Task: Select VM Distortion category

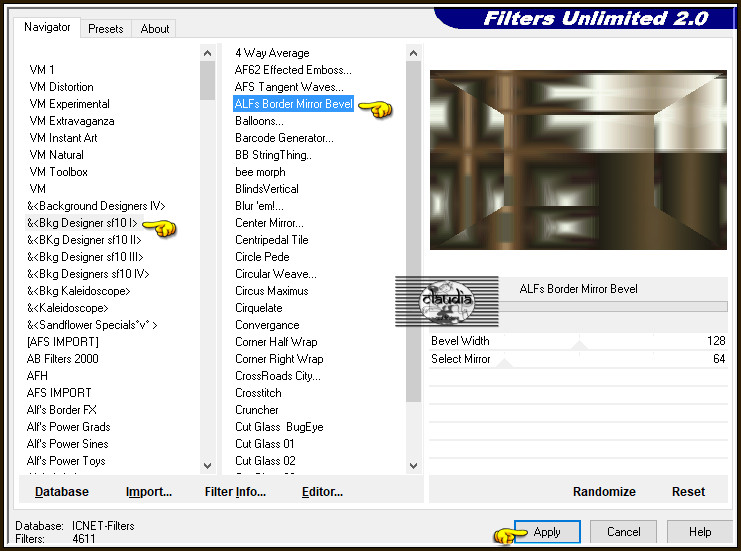Action: tap(61, 87)
